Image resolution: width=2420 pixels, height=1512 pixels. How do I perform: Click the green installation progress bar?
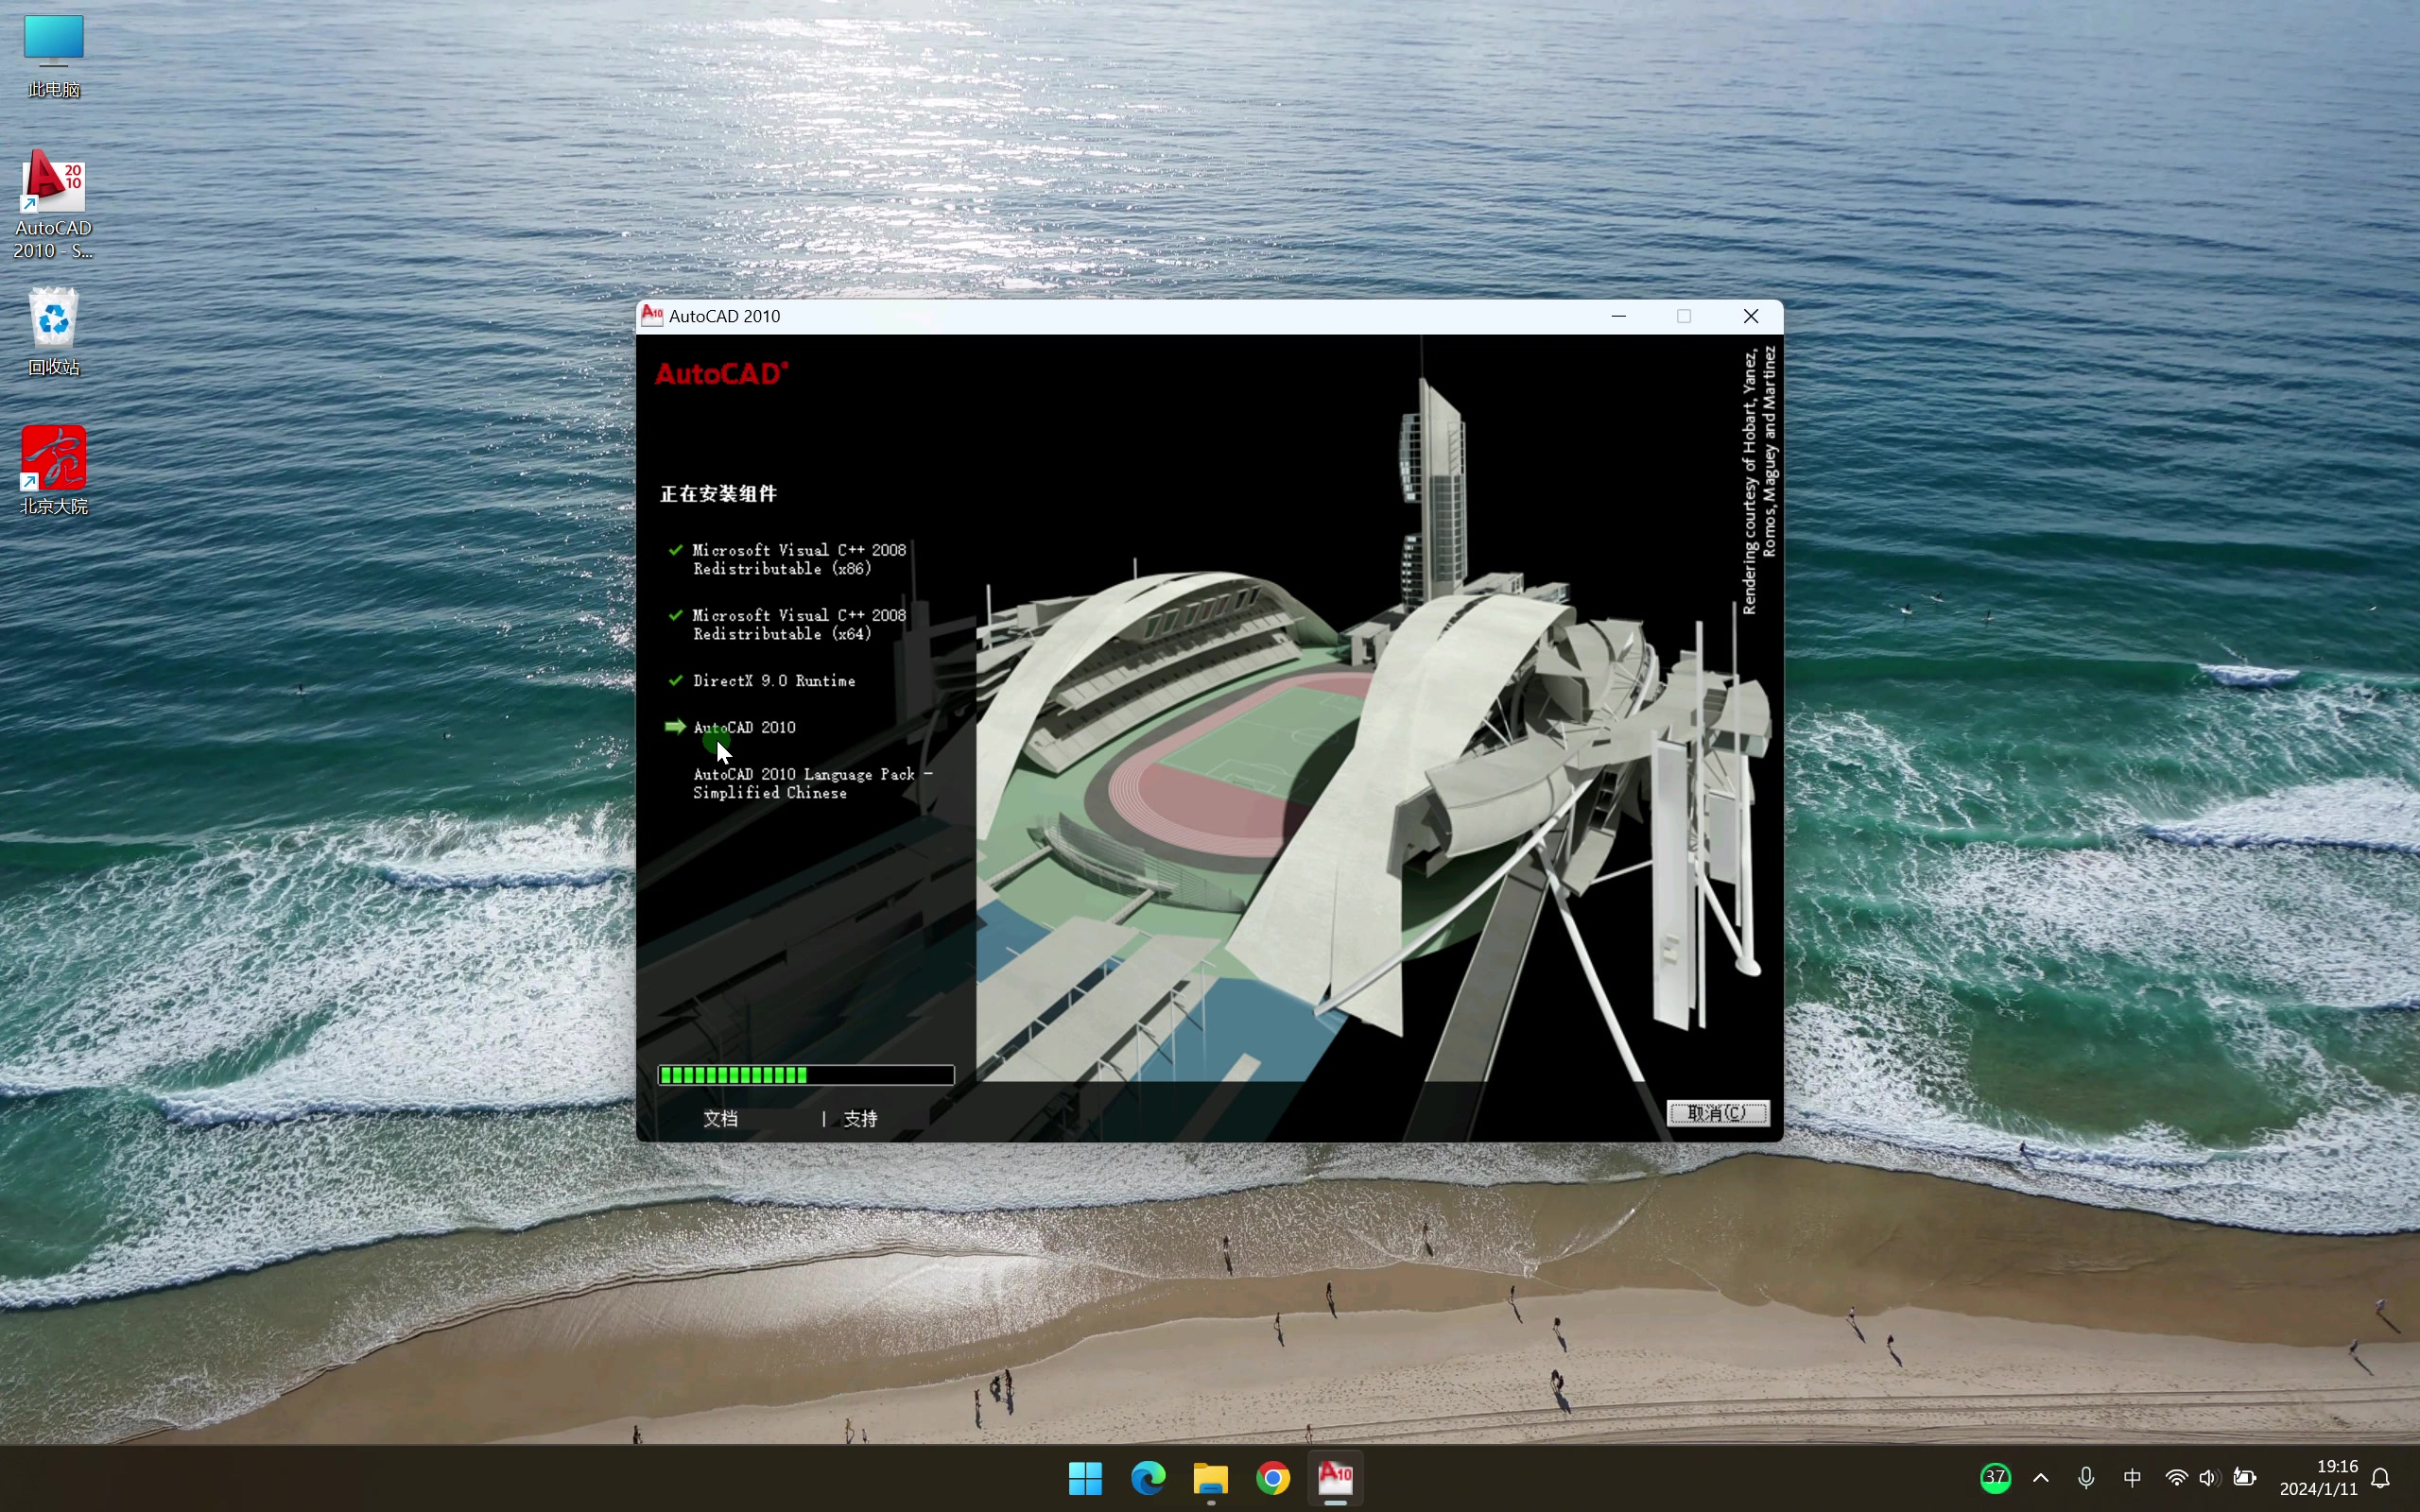[x=805, y=1075]
